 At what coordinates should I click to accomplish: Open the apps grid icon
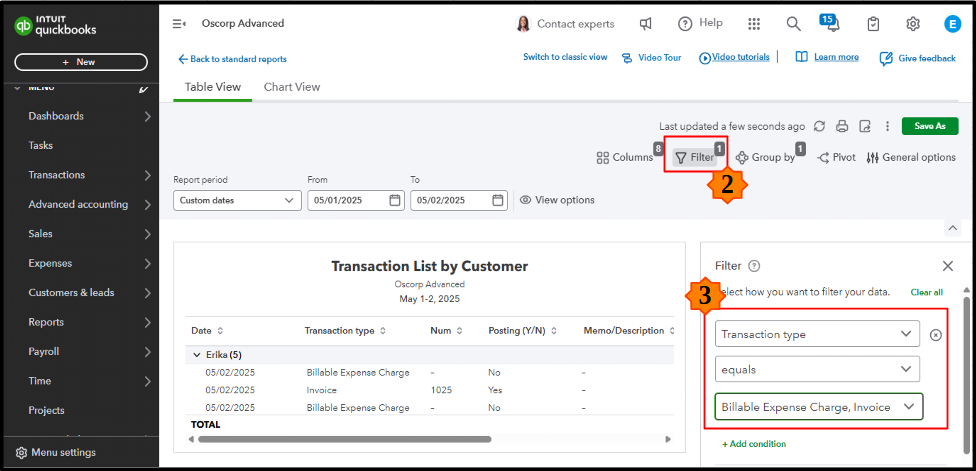click(754, 24)
